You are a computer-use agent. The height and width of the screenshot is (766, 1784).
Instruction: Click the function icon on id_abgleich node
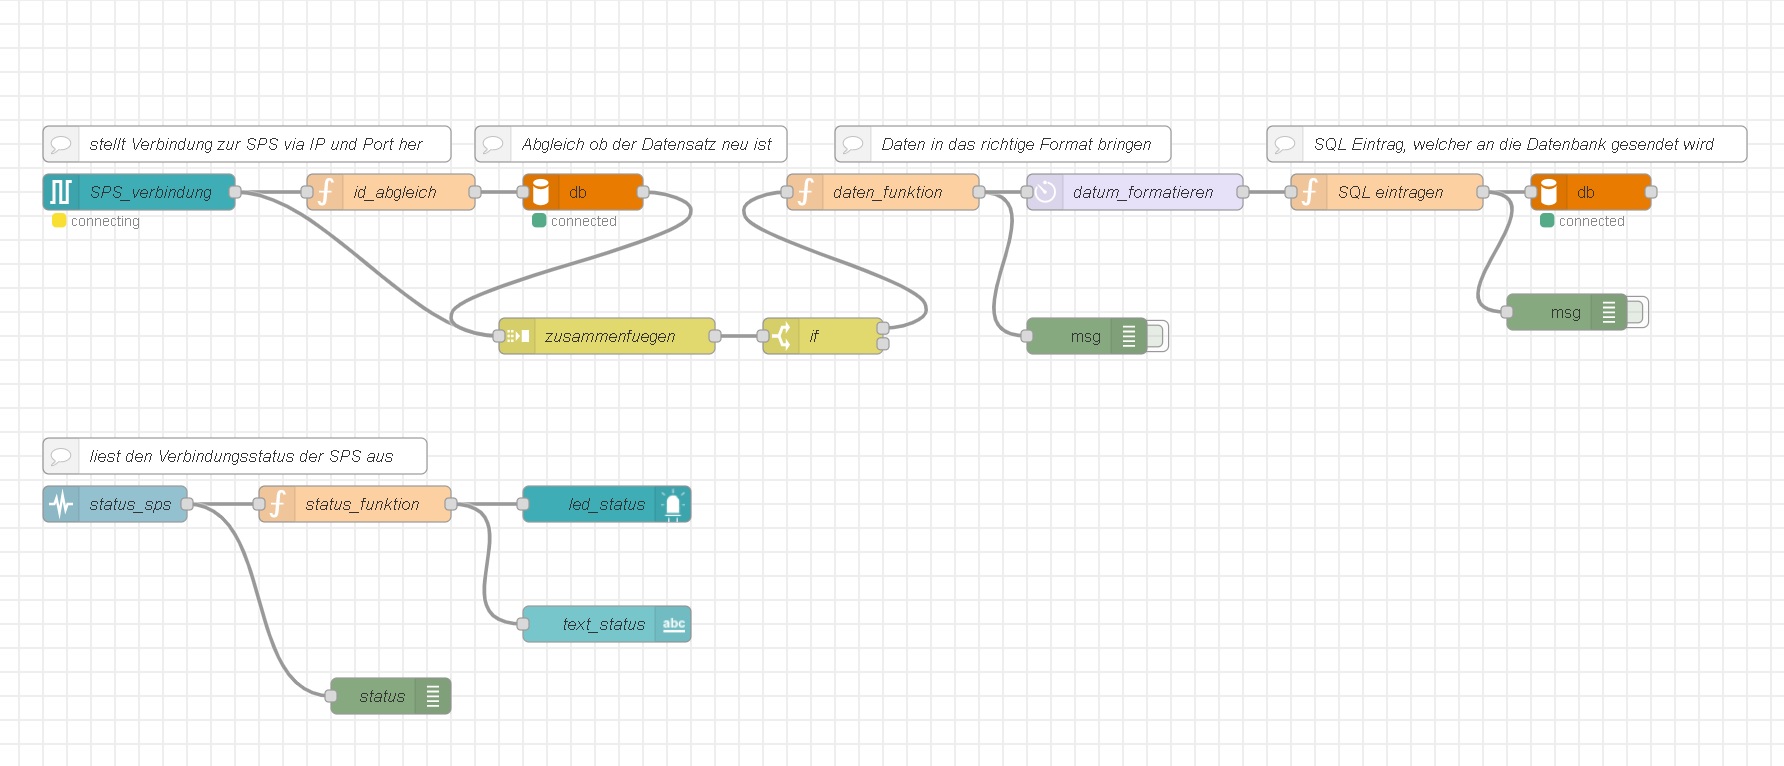pyautogui.click(x=325, y=192)
